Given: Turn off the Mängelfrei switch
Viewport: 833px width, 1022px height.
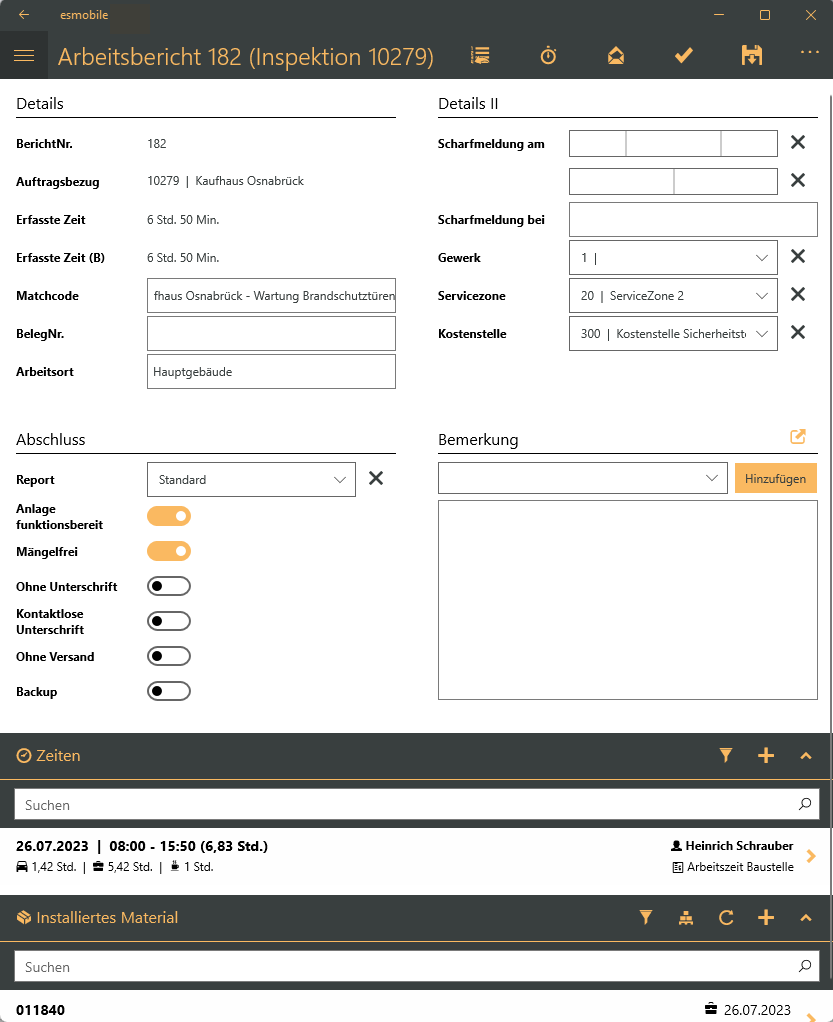Looking at the screenshot, I should [169, 551].
